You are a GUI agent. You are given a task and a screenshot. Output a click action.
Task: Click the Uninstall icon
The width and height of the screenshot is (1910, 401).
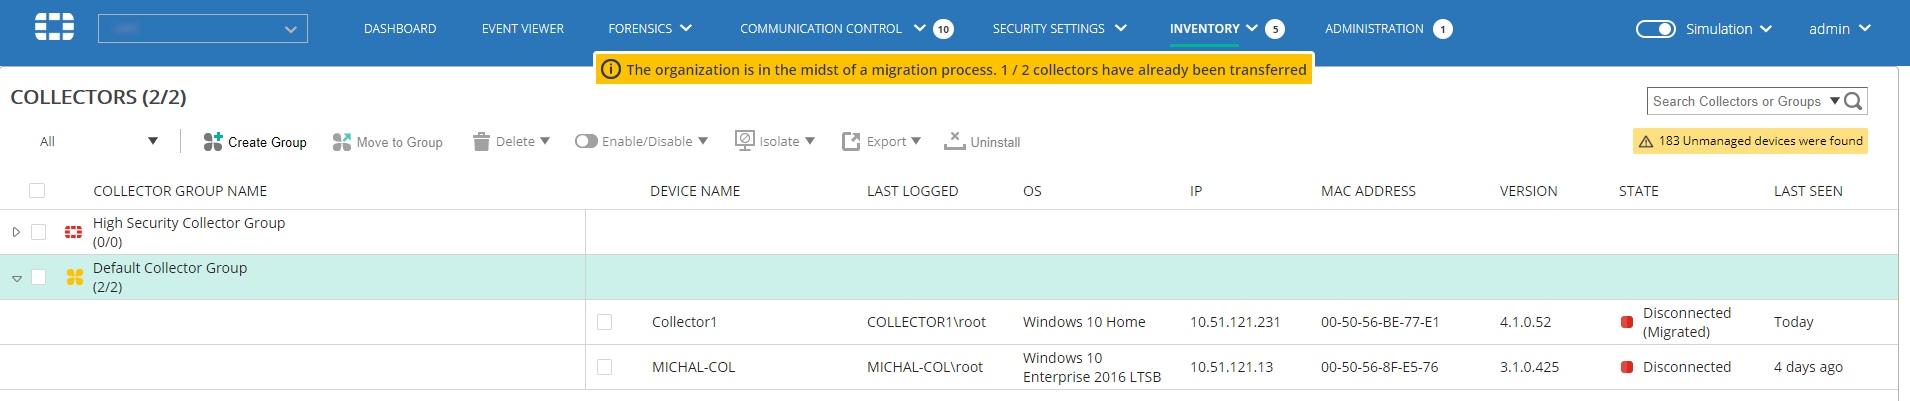click(954, 141)
